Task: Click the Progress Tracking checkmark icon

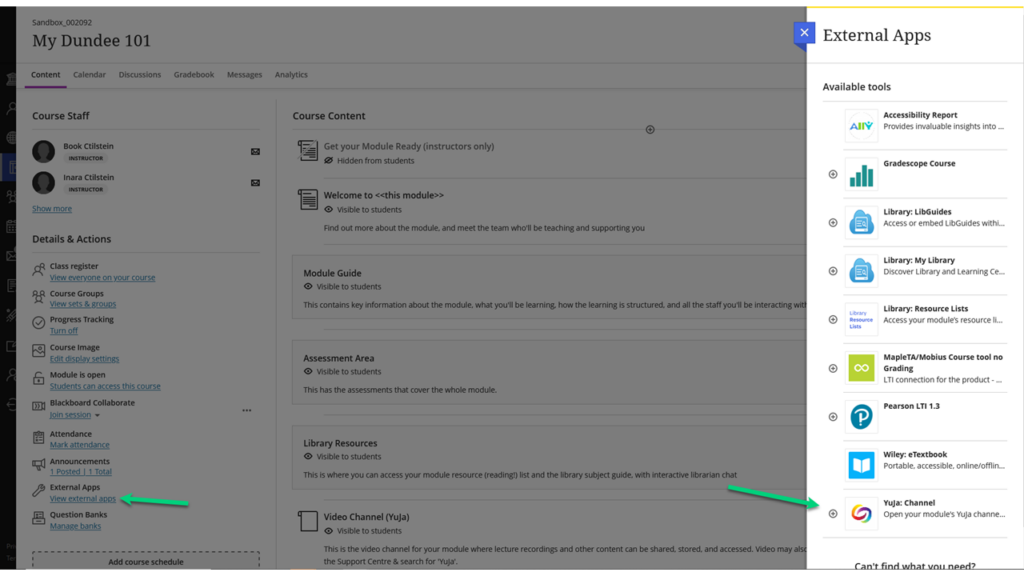Action: (39, 323)
